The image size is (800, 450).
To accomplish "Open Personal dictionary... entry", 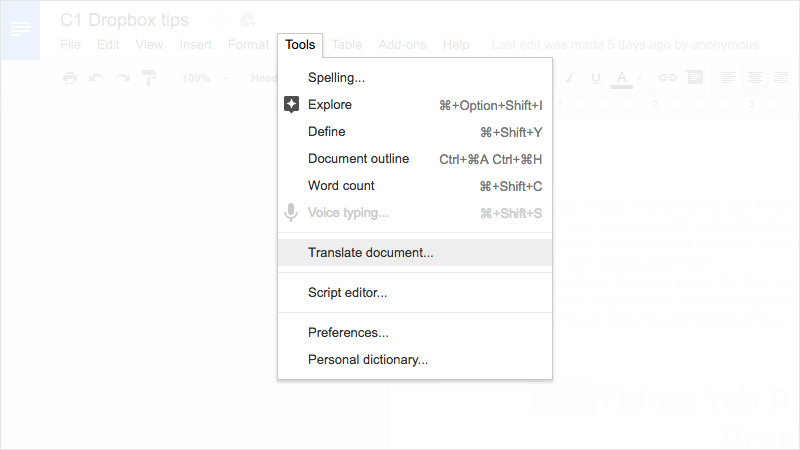I will pyautogui.click(x=415, y=360).
